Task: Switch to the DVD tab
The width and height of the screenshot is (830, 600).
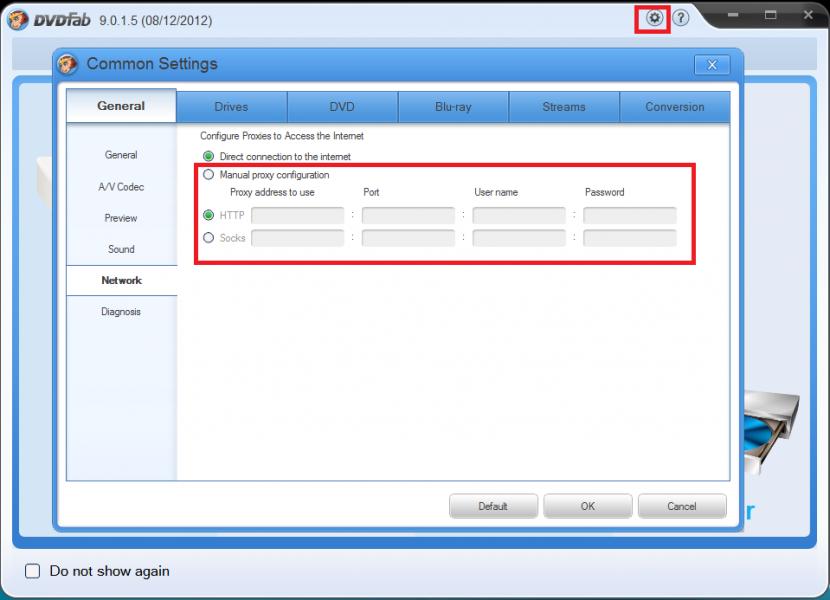Action: (x=342, y=107)
